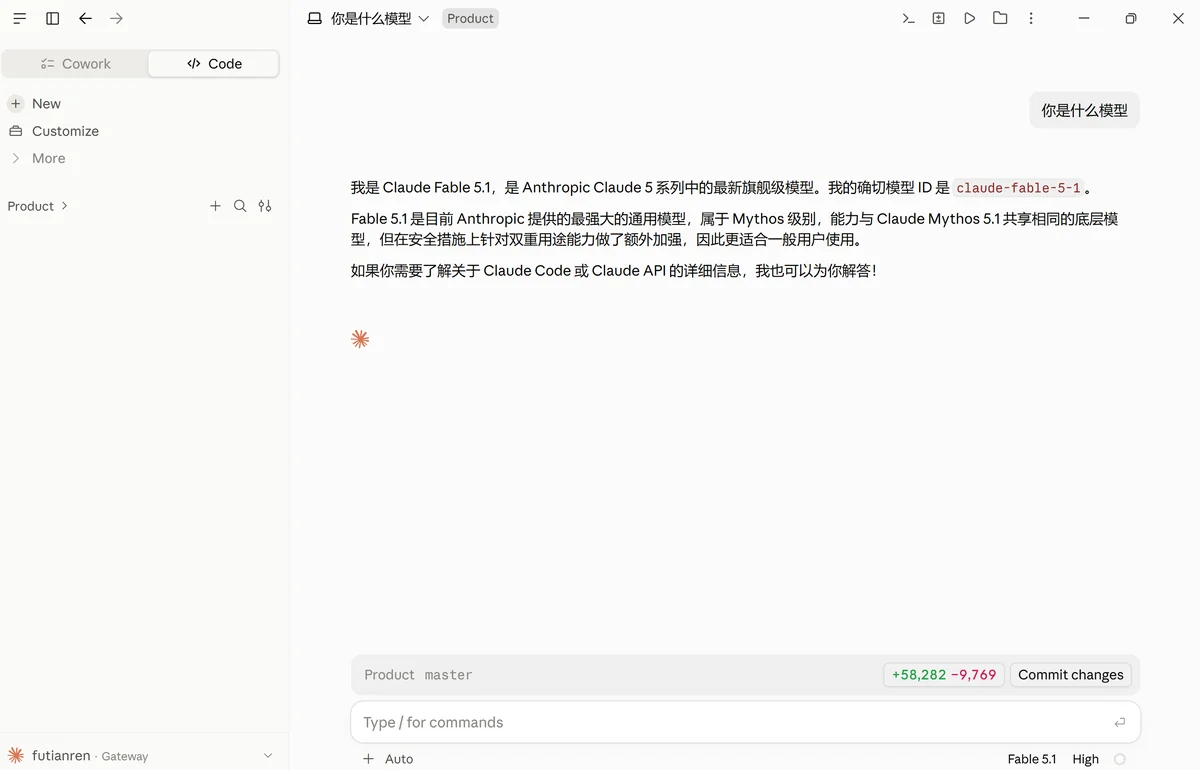Open the terminal icon in header
The height and width of the screenshot is (770, 1200).
click(908, 18)
